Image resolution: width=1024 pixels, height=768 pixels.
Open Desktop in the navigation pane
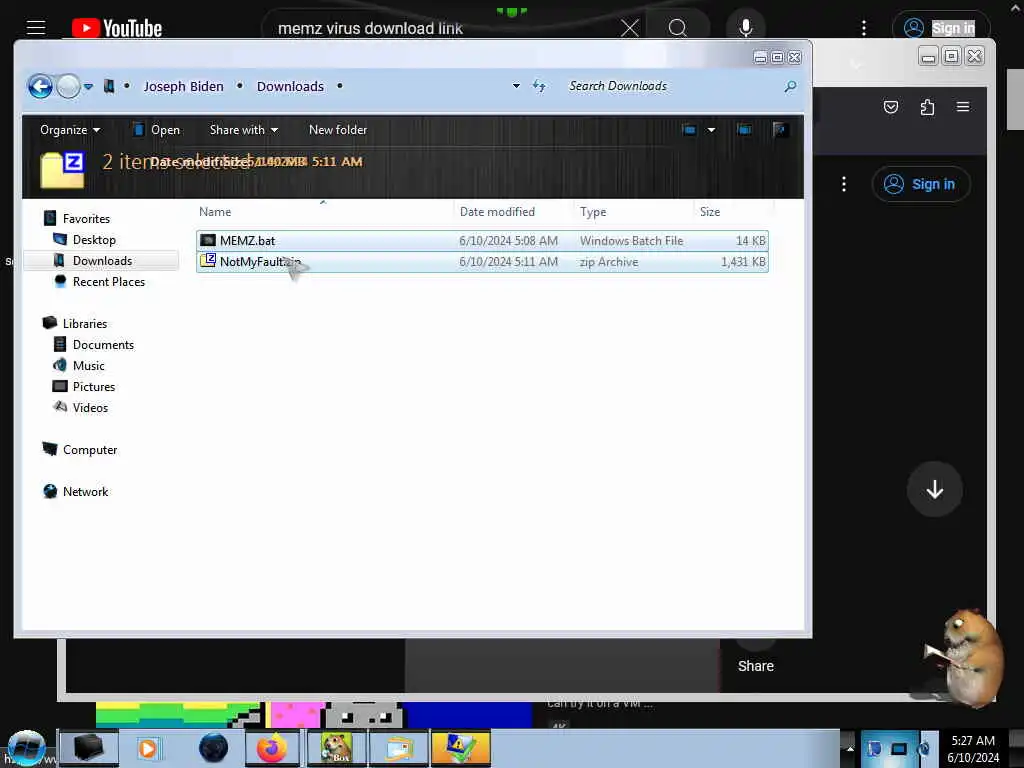pyautogui.click(x=94, y=240)
